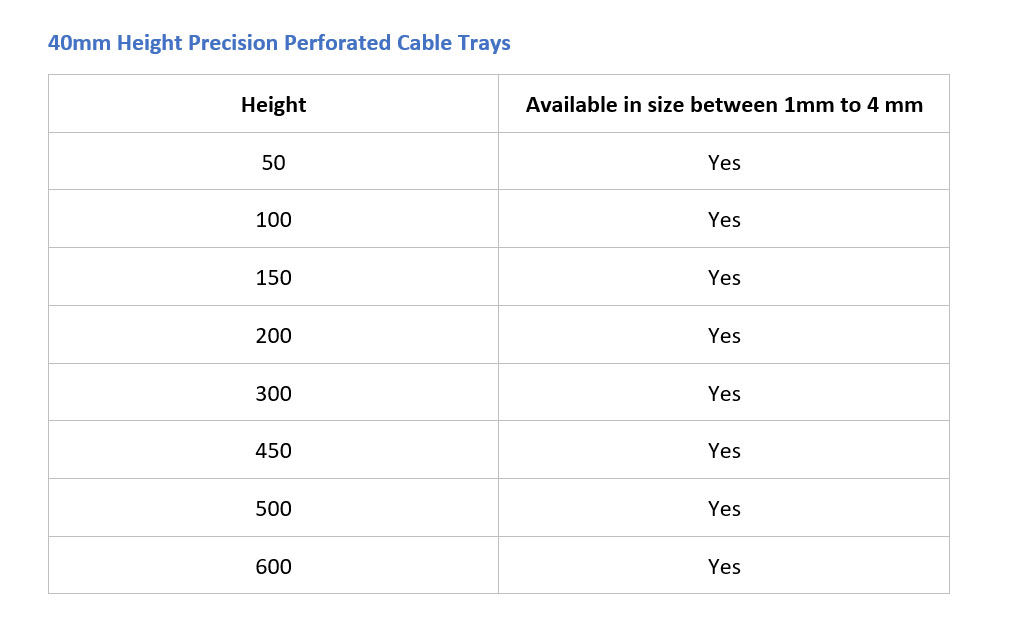Click the height value 100 cell
Viewport: 1013px width, 640px height.
click(273, 220)
